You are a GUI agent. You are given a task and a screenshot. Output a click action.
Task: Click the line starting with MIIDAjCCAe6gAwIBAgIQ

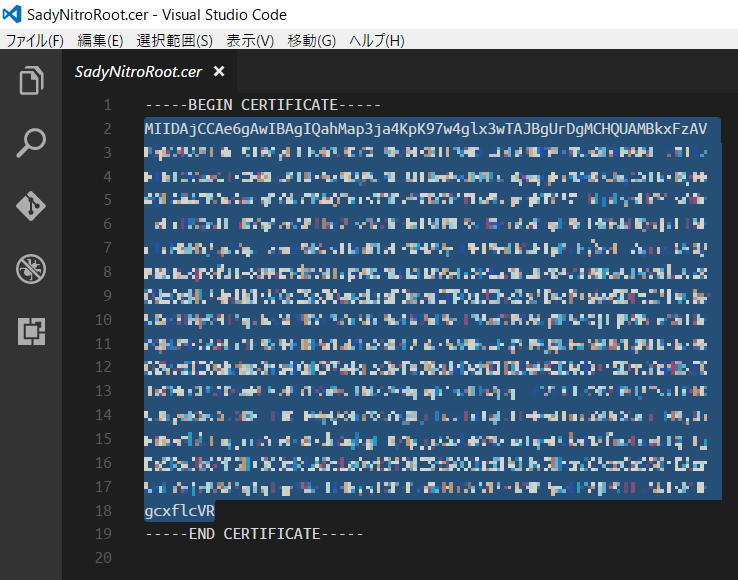426,129
